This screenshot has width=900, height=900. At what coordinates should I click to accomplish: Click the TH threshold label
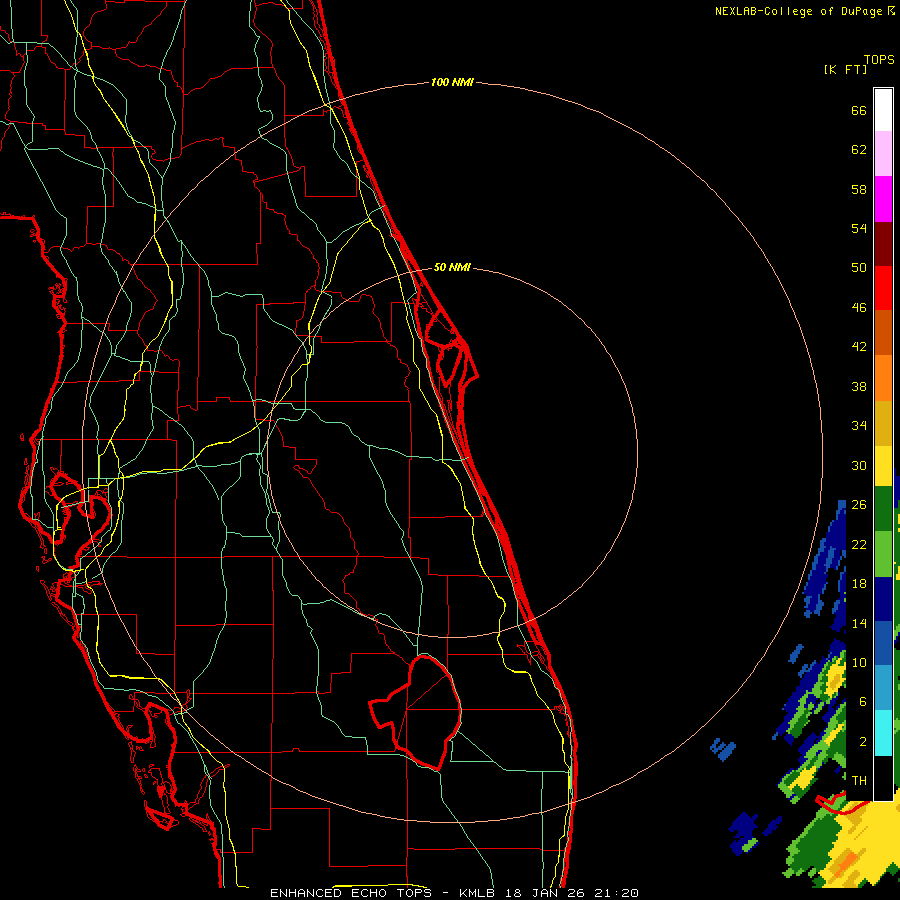[859, 780]
